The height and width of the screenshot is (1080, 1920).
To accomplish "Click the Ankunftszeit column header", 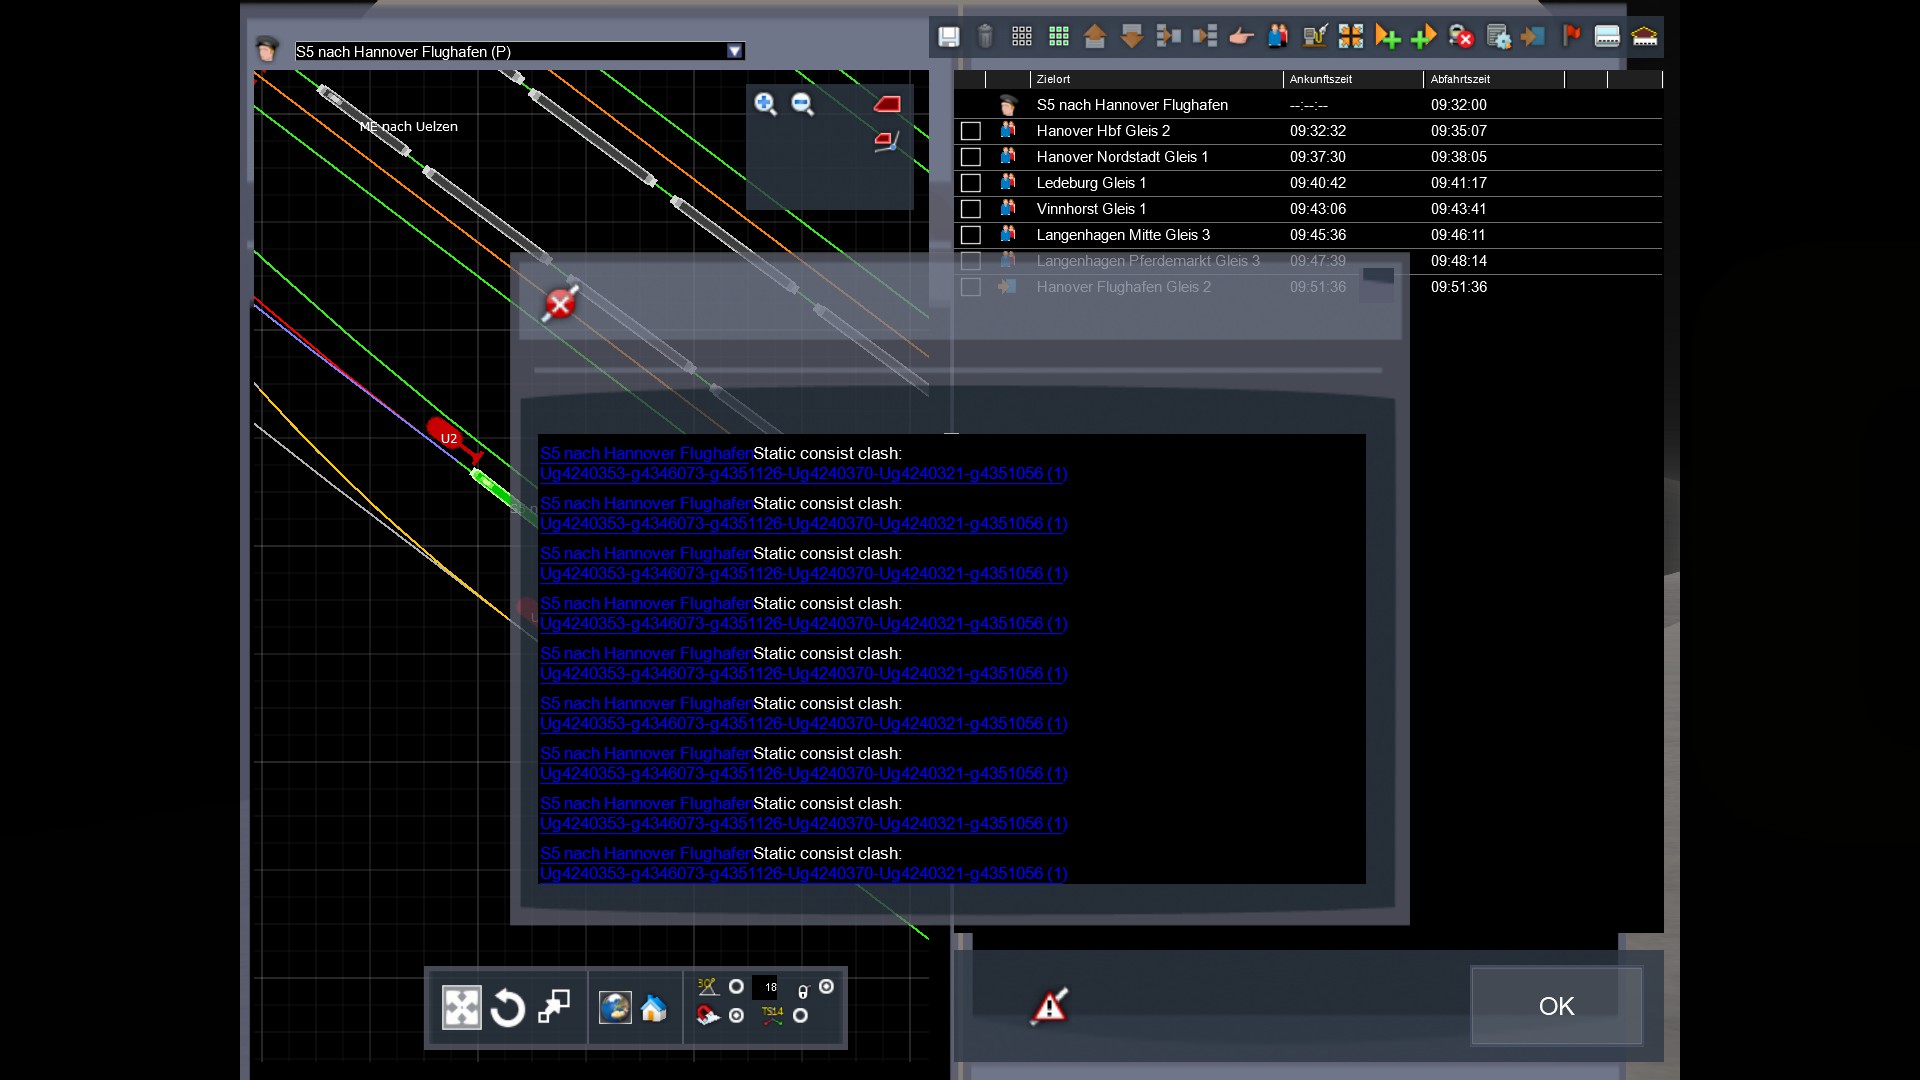I will [1320, 79].
